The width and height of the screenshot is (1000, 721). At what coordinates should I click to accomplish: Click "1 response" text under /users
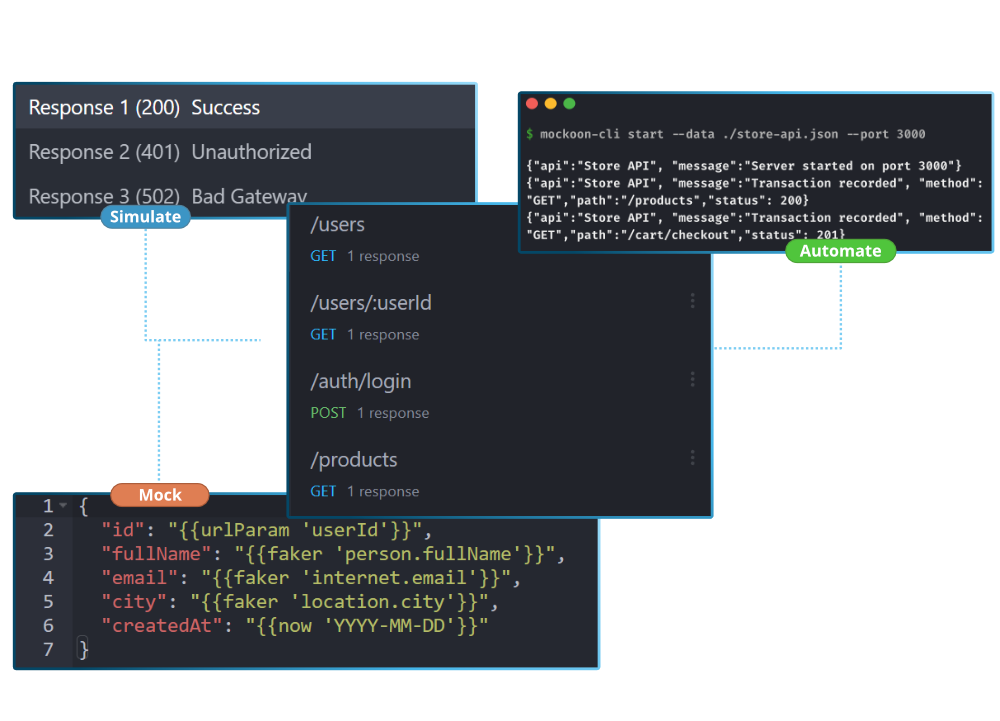(x=383, y=256)
